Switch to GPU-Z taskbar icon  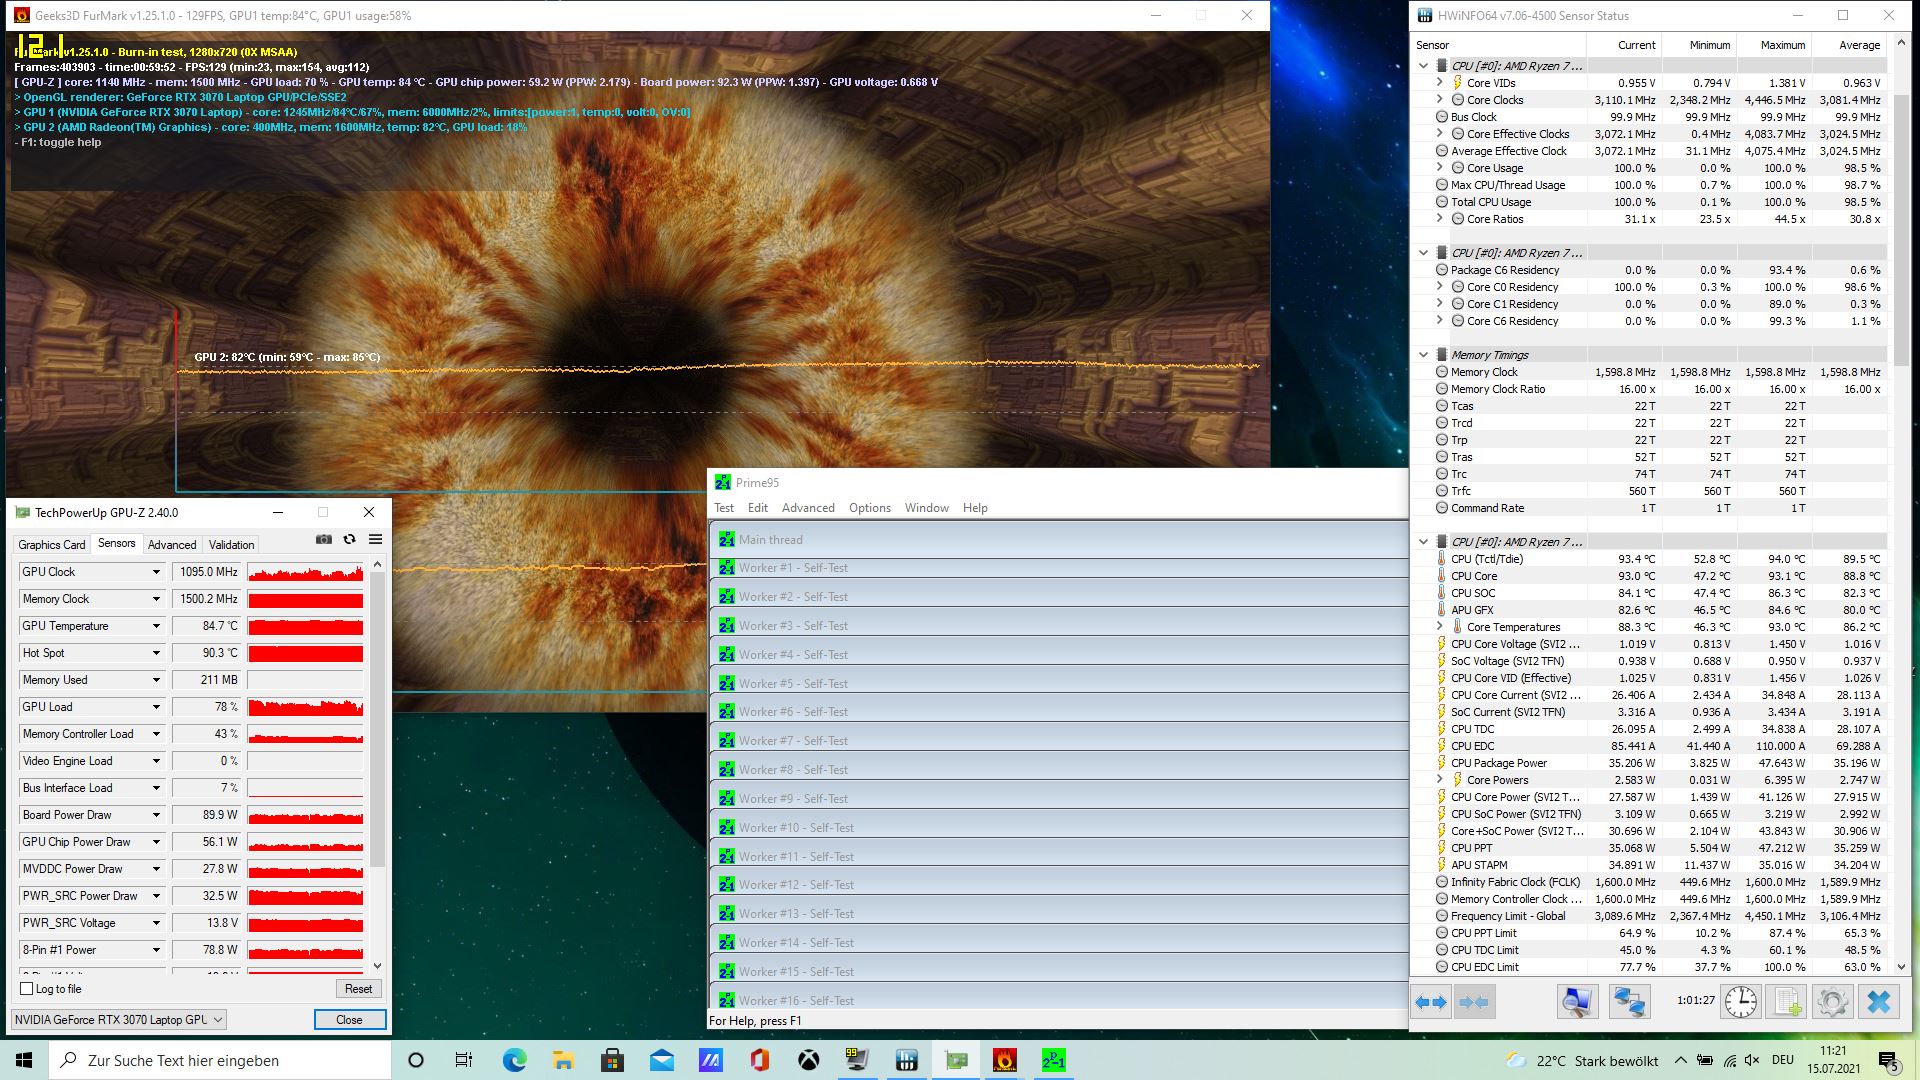pyautogui.click(x=956, y=1060)
